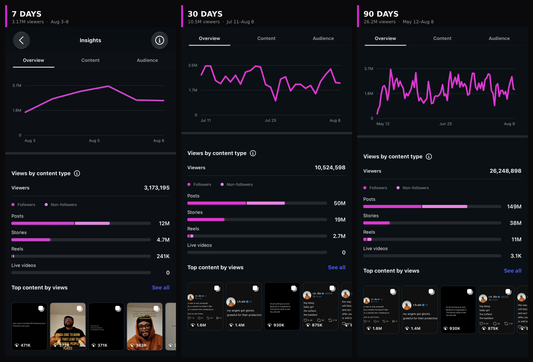Click the Reels bar showing 2.7M in 30 Days
Image resolution: width=533 pixels, height=362 pixels.
click(x=257, y=236)
